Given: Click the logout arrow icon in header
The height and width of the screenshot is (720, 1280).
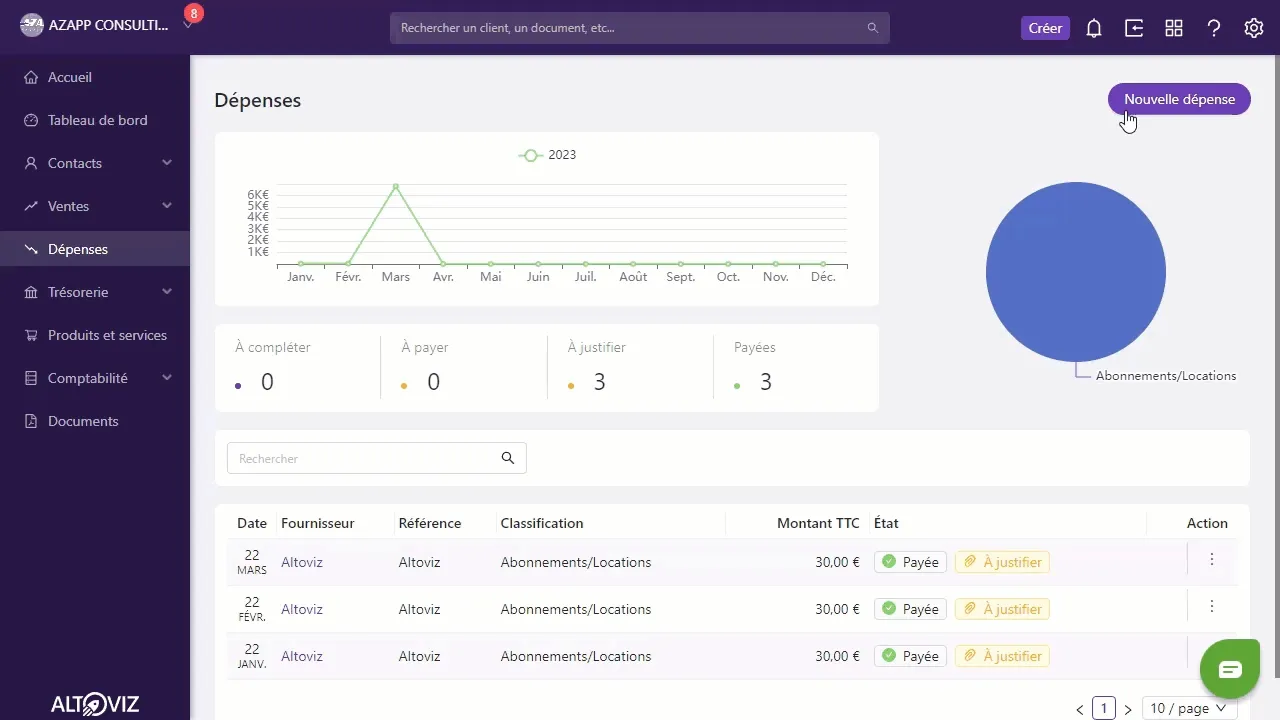Looking at the screenshot, I should tap(1134, 28).
